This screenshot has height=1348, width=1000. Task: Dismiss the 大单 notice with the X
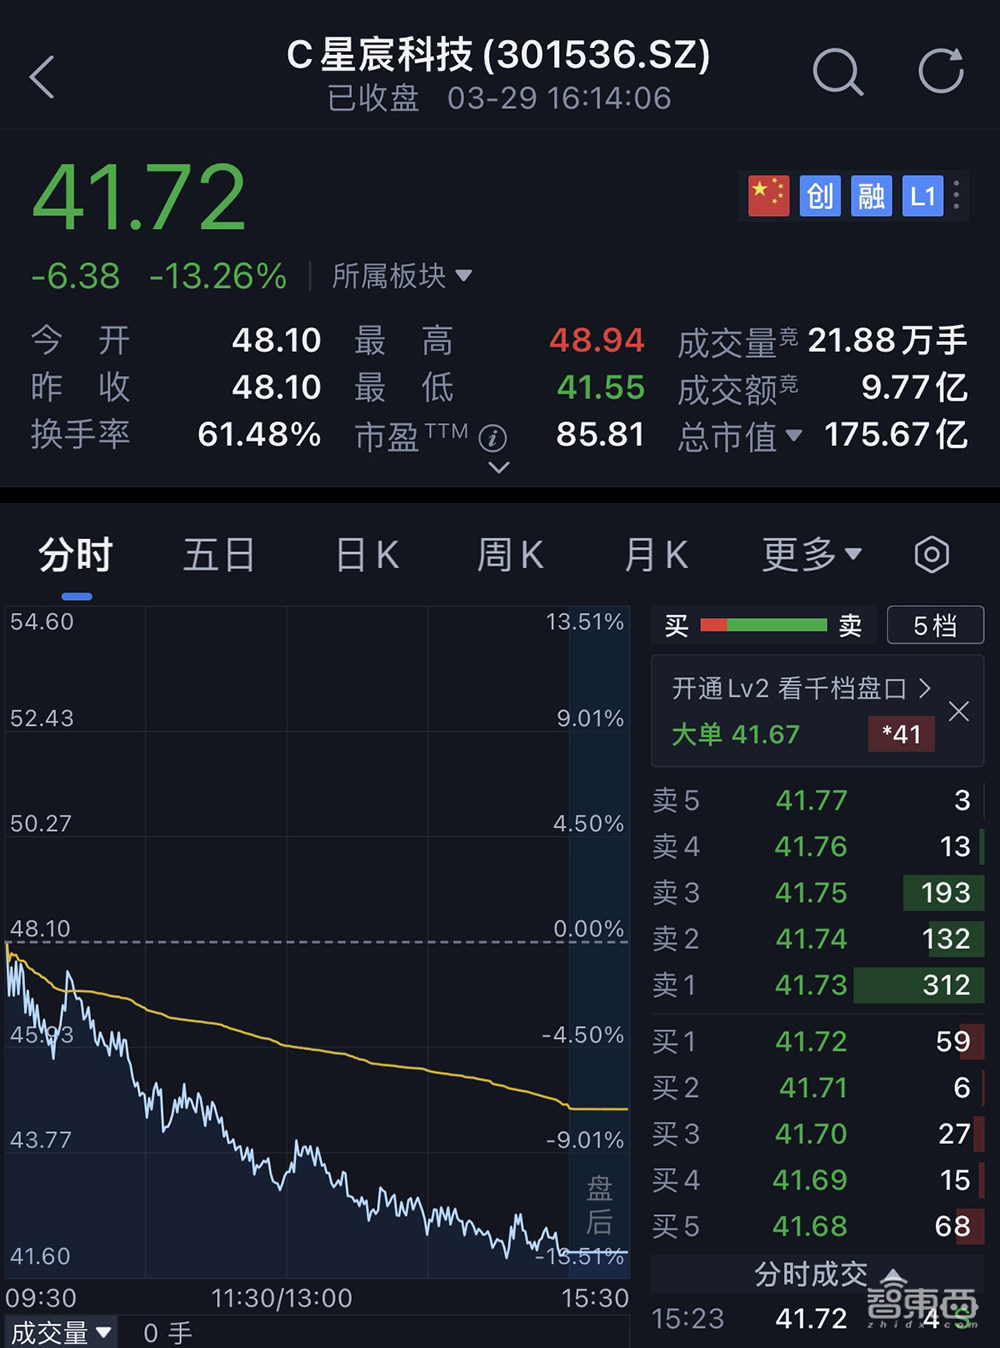click(x=958, y=711)
